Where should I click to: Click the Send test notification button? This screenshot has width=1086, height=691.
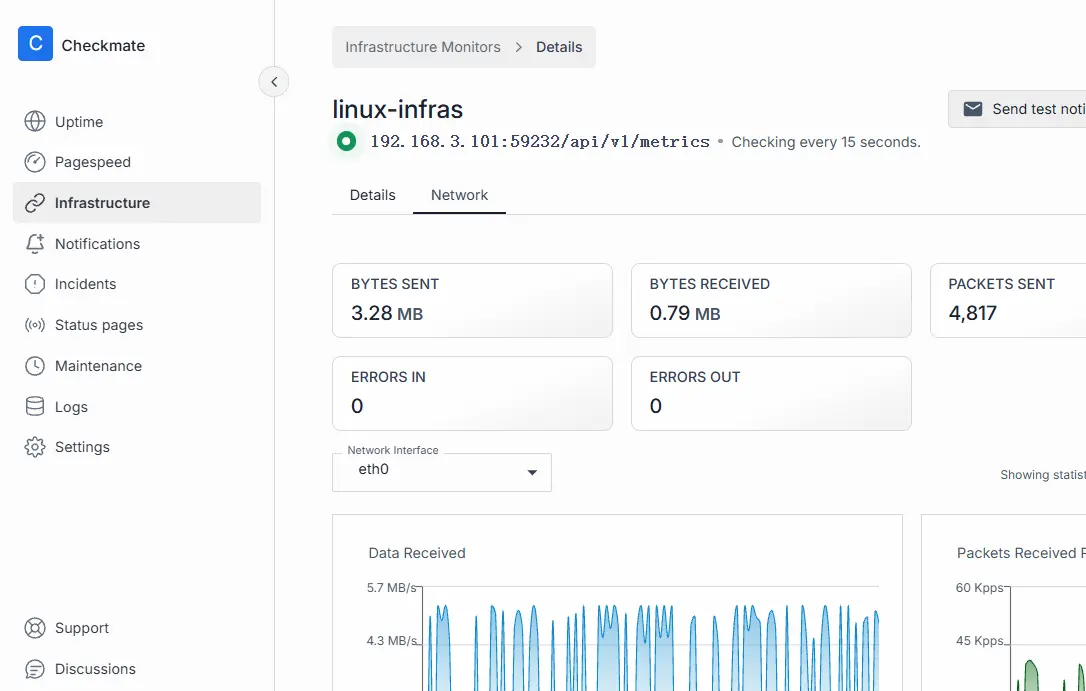point(1020,109)
